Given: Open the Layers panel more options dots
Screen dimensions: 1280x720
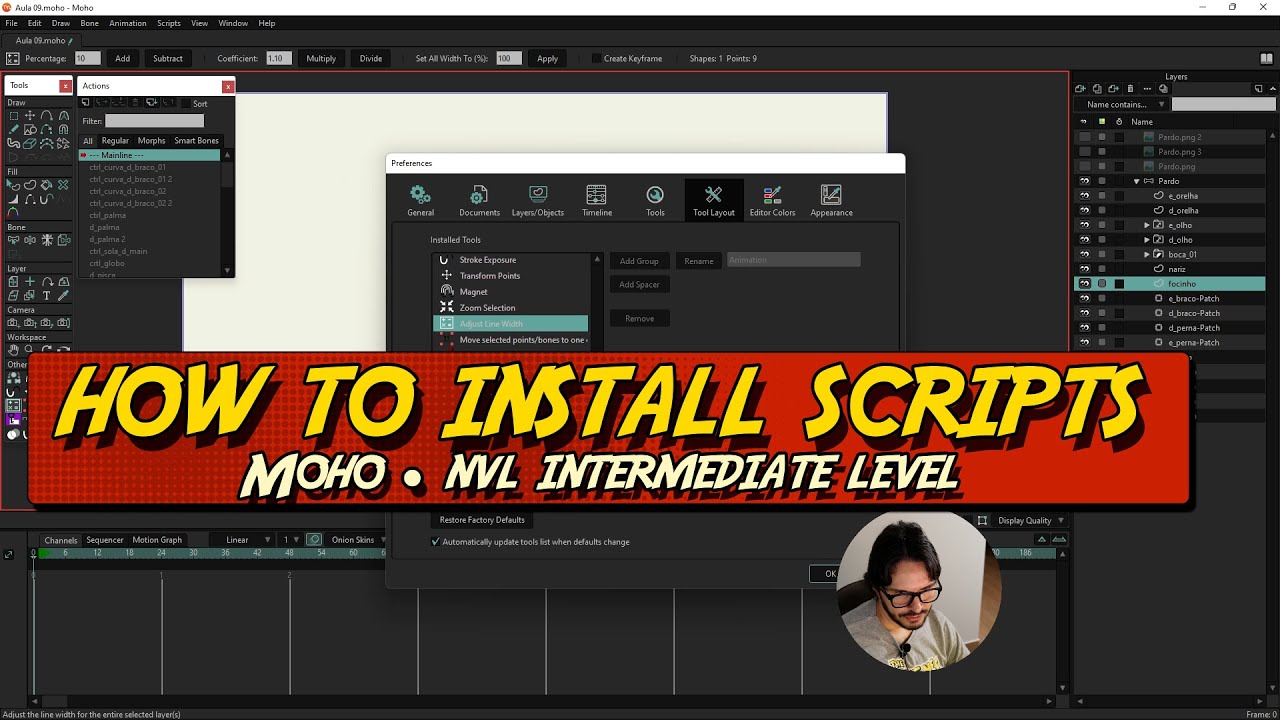Looking at the screenshot, I should pyautogui.click(x=1147, y=89).
